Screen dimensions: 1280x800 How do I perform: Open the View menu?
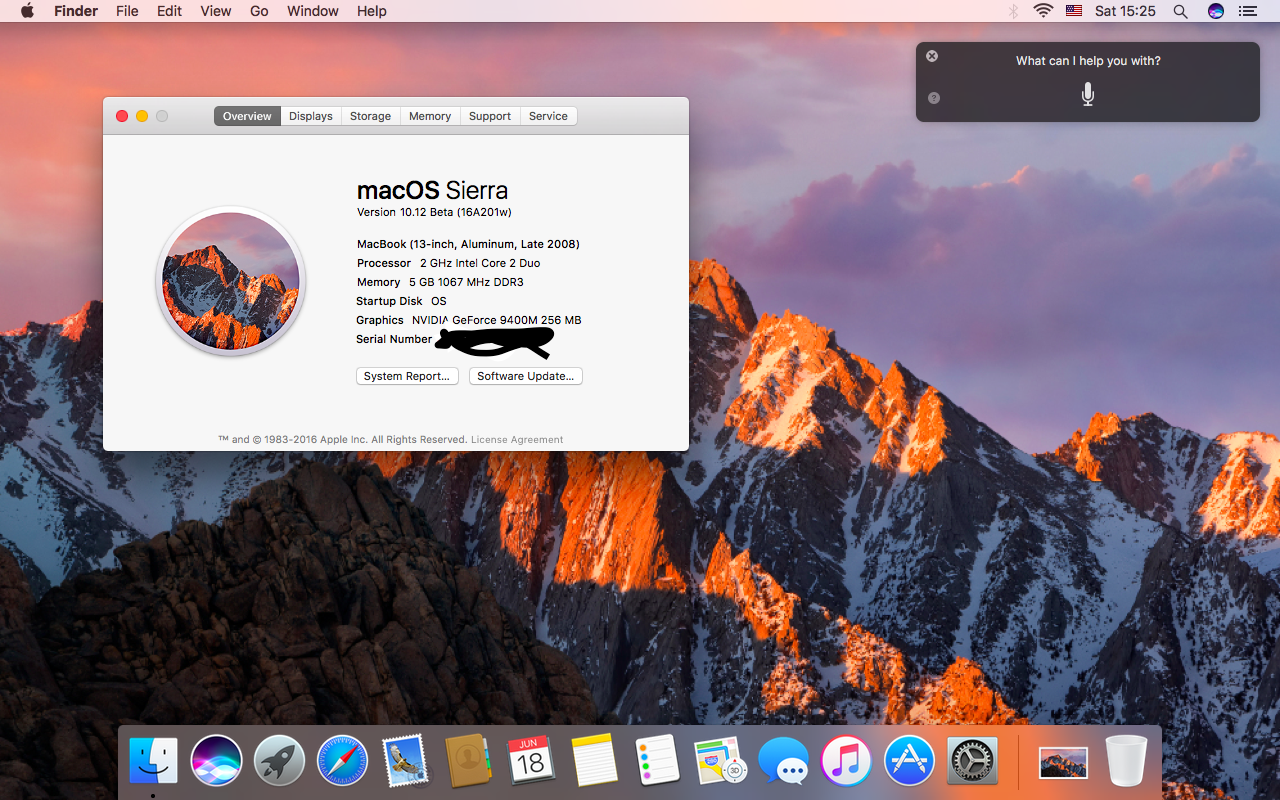pos(216,11)
